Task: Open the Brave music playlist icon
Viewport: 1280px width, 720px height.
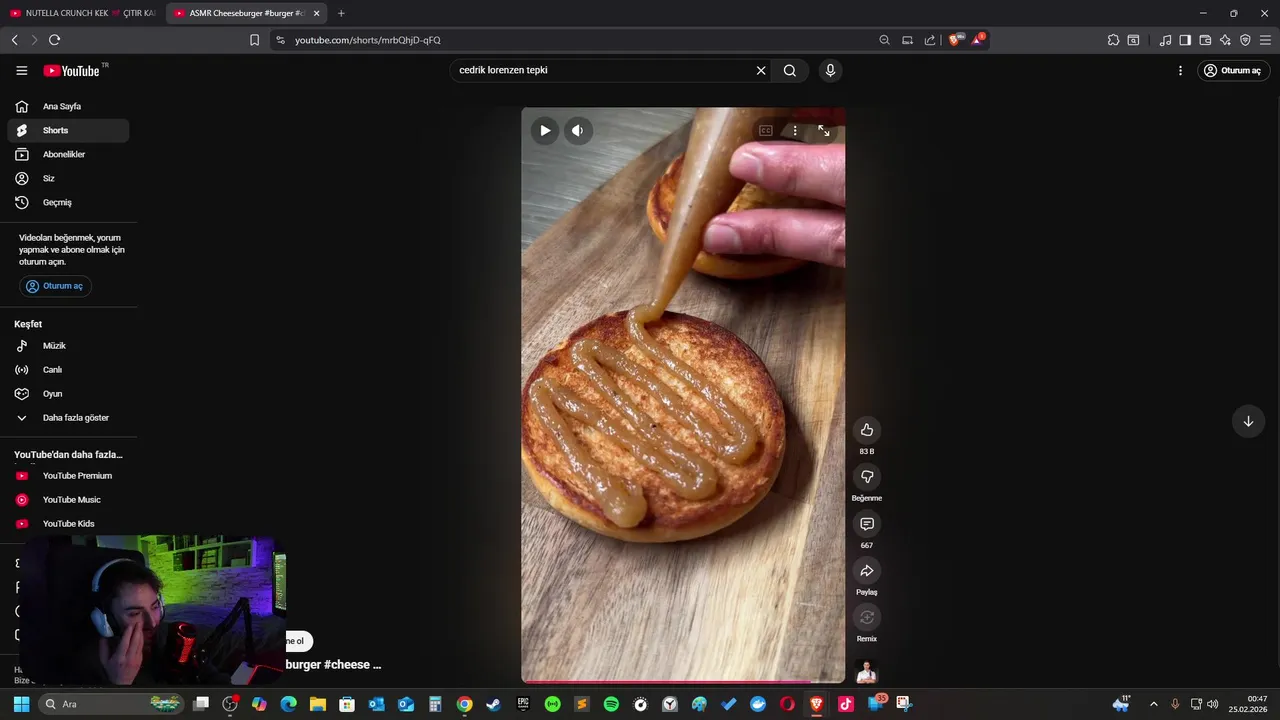Action: pos(1165,40)
